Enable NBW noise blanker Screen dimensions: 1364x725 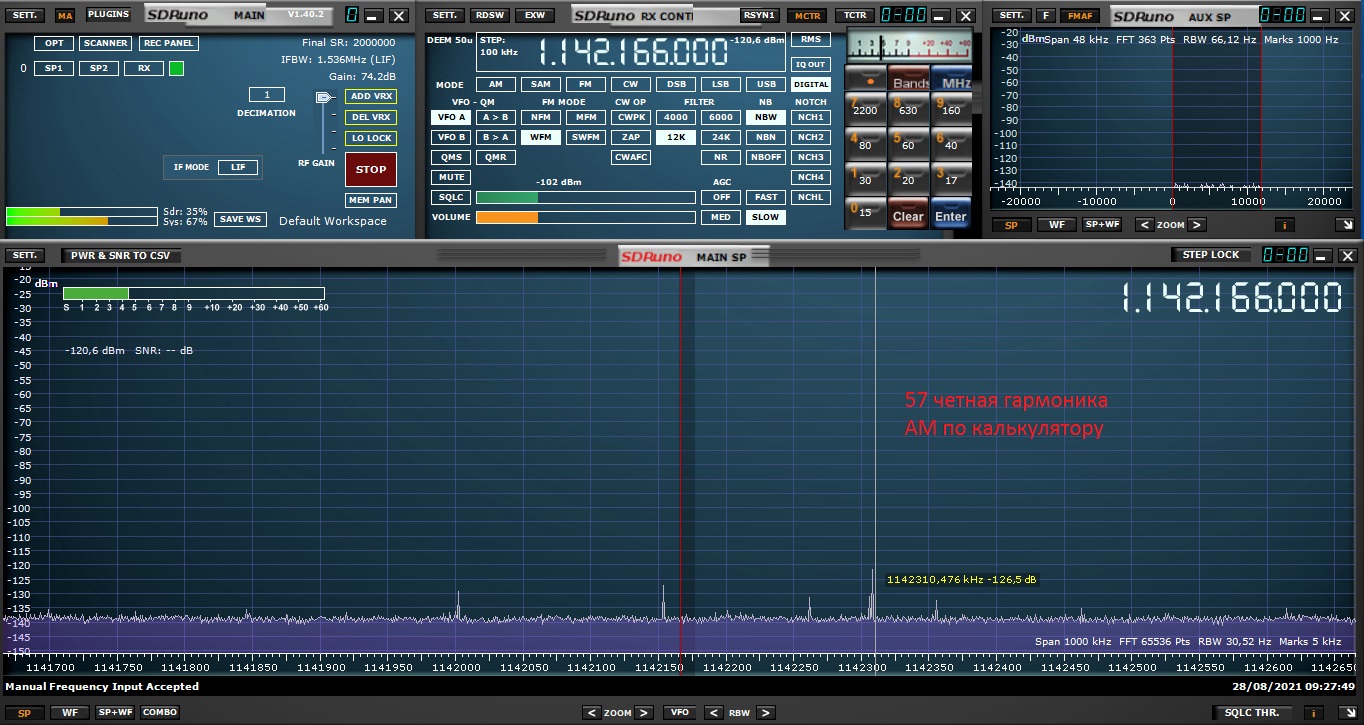765,117
